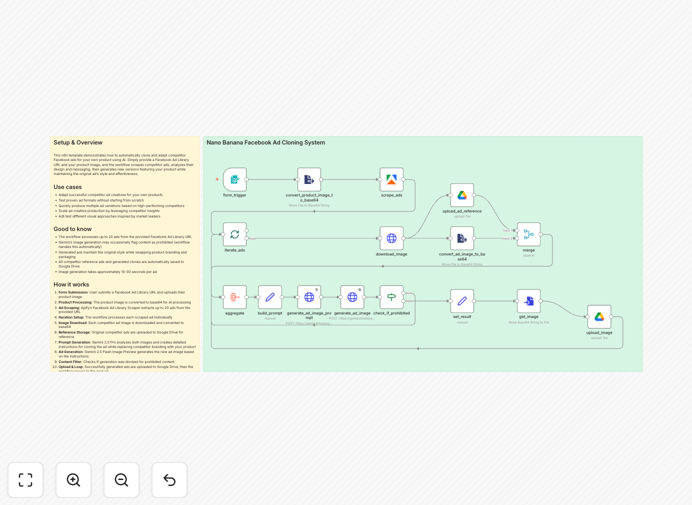
Task: Open the convert_product_image_to_base64 node
Action: 309,179
